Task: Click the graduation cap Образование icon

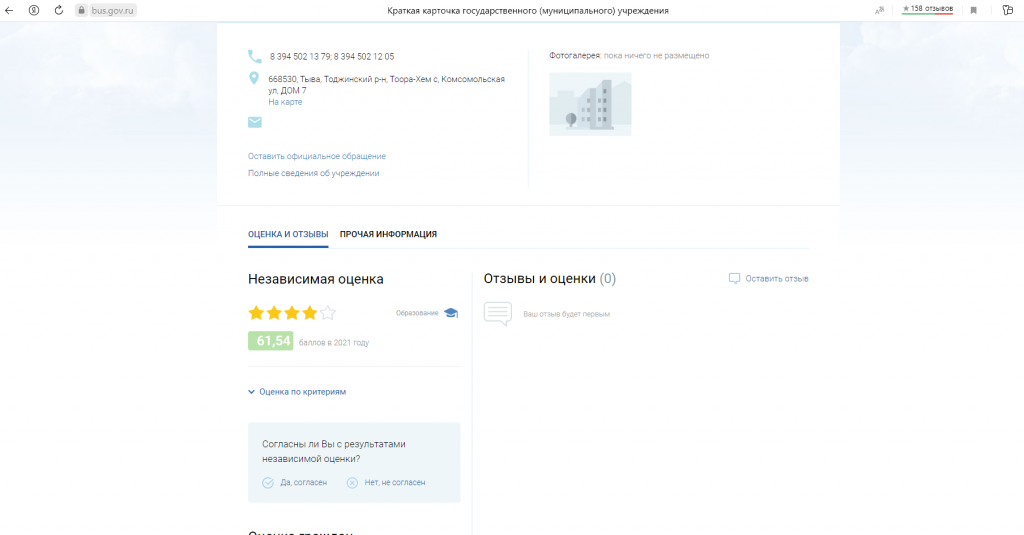Action: 451,313
